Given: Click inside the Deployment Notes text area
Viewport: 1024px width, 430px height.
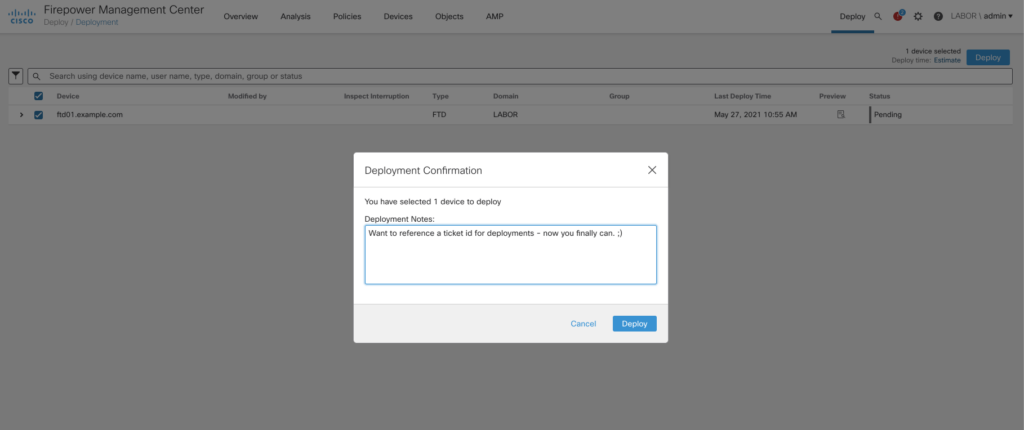Looking at the screenshot, I should pyautogui.click(x=511, y=255).
